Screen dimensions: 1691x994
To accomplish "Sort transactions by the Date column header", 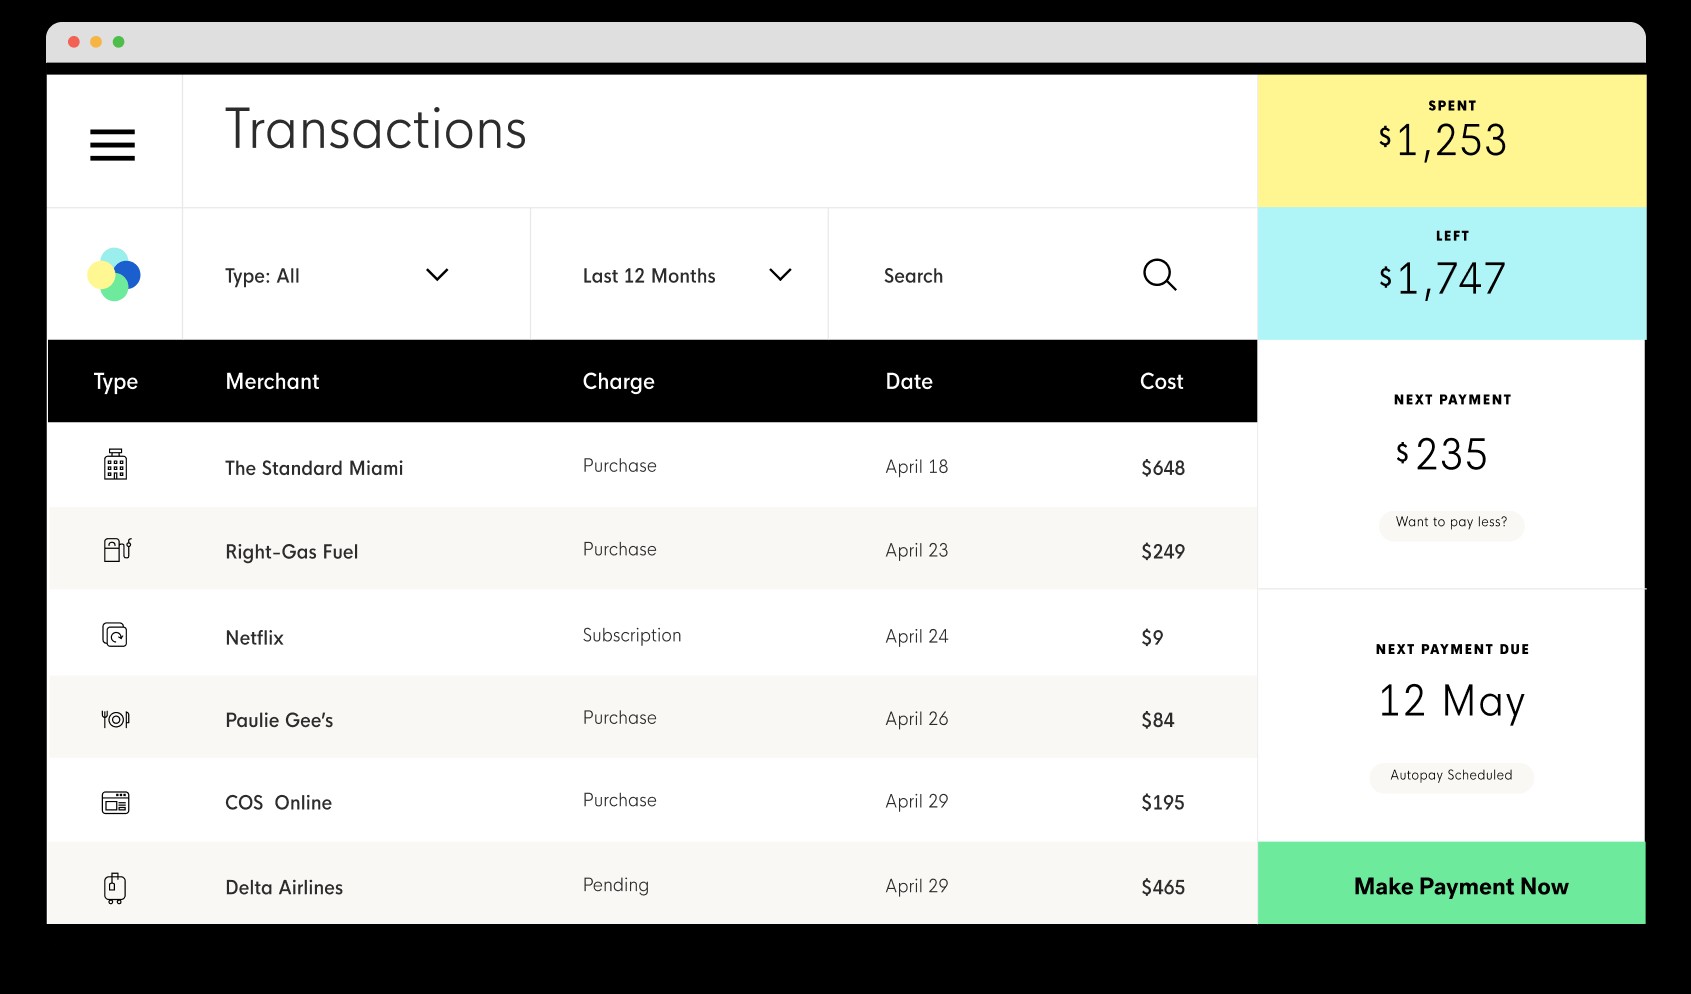I will click(909, 381).
